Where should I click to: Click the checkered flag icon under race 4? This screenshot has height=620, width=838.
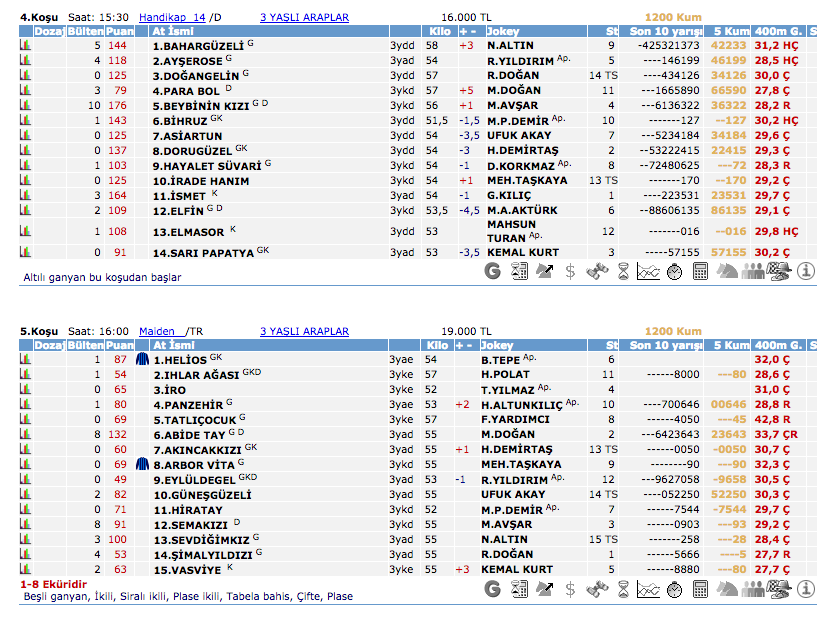tap(779, 271)
